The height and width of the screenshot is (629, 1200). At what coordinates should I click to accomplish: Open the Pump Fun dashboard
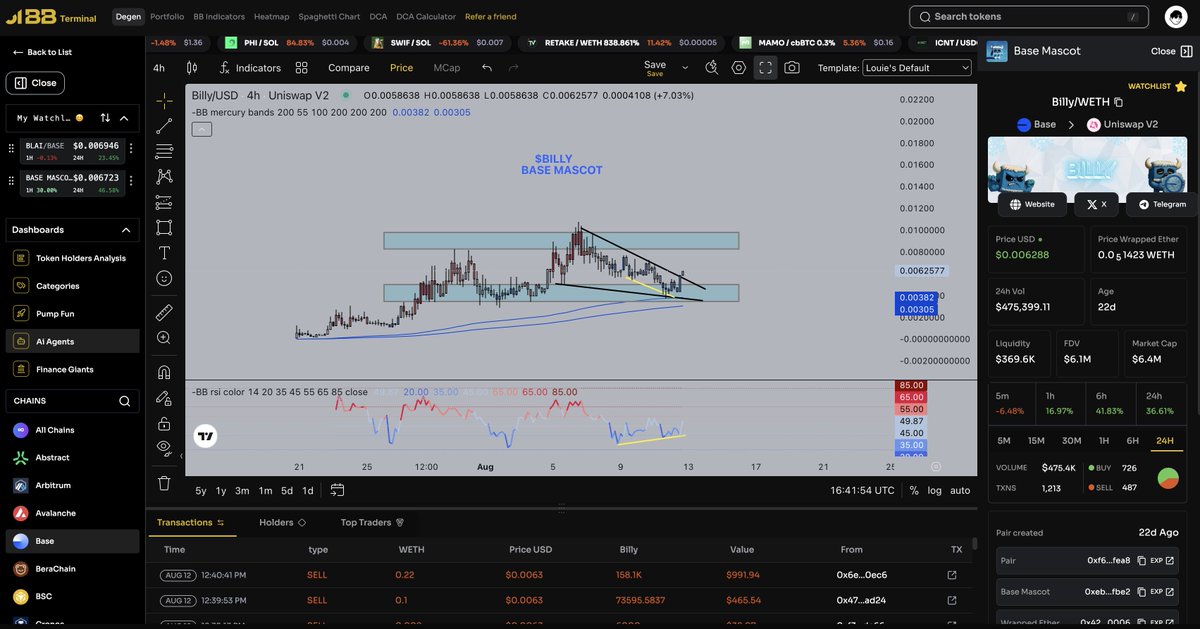[72, 314]
